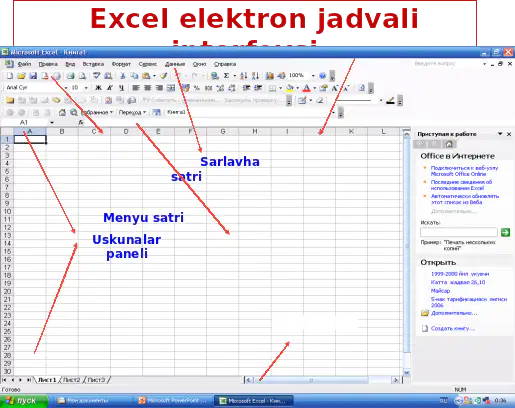Expand the Name Box dropdown beside A1
The height and width of the screenshot is (408, 515).
pos(52,122)
